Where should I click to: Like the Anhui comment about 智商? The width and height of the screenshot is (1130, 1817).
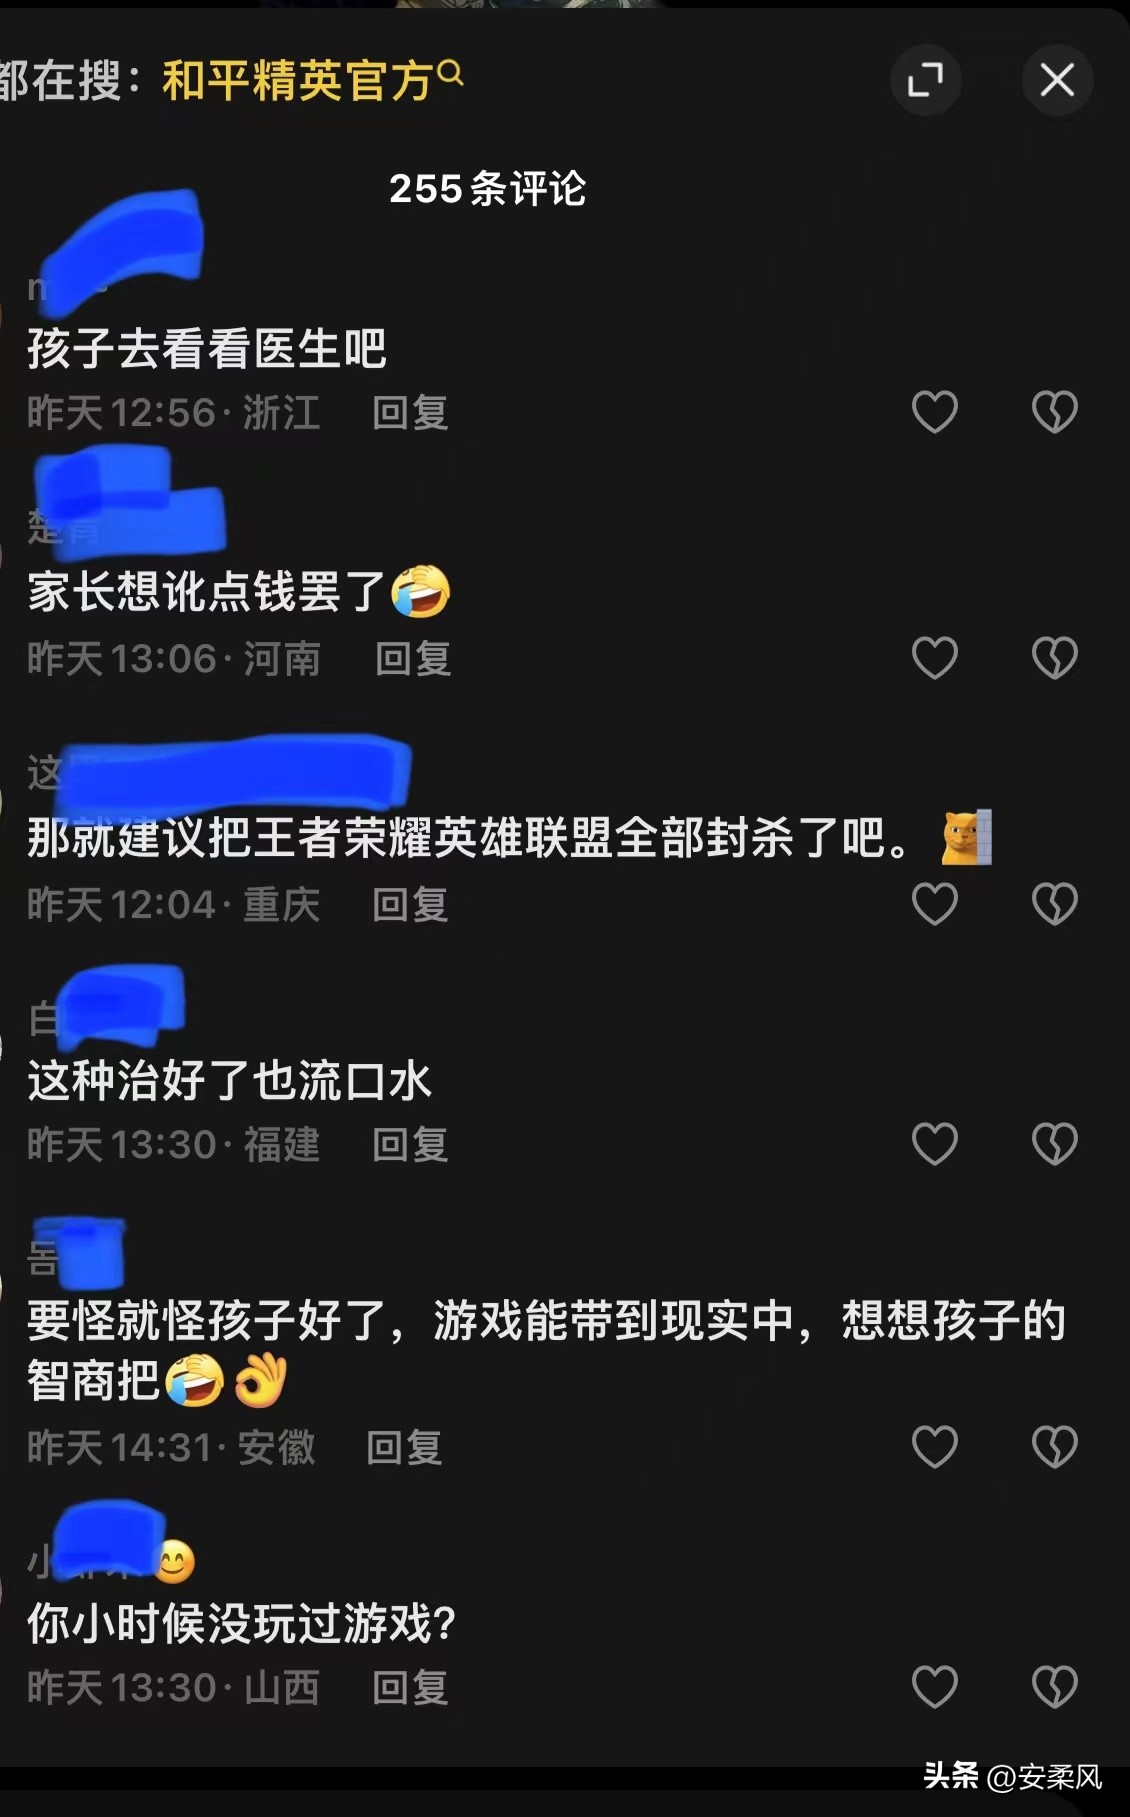tap(935, 1447)
